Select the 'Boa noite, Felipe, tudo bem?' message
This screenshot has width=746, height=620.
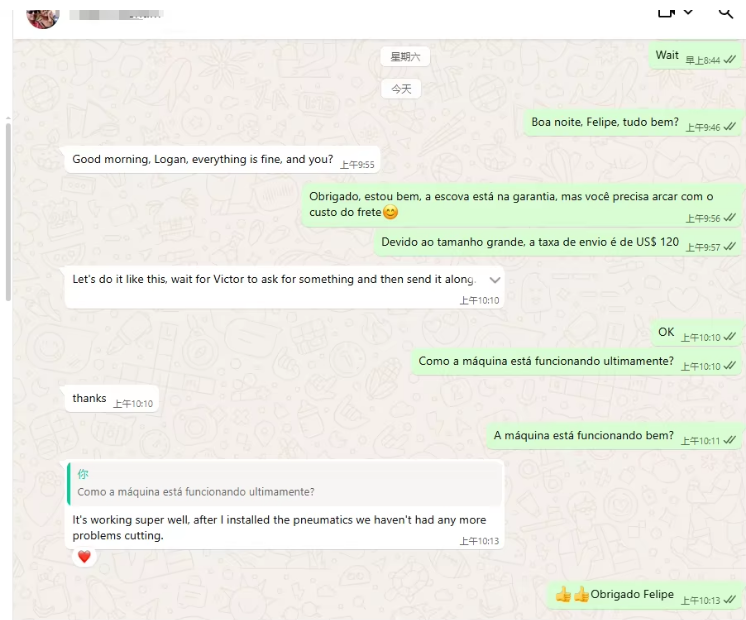(x=632, y=123)
